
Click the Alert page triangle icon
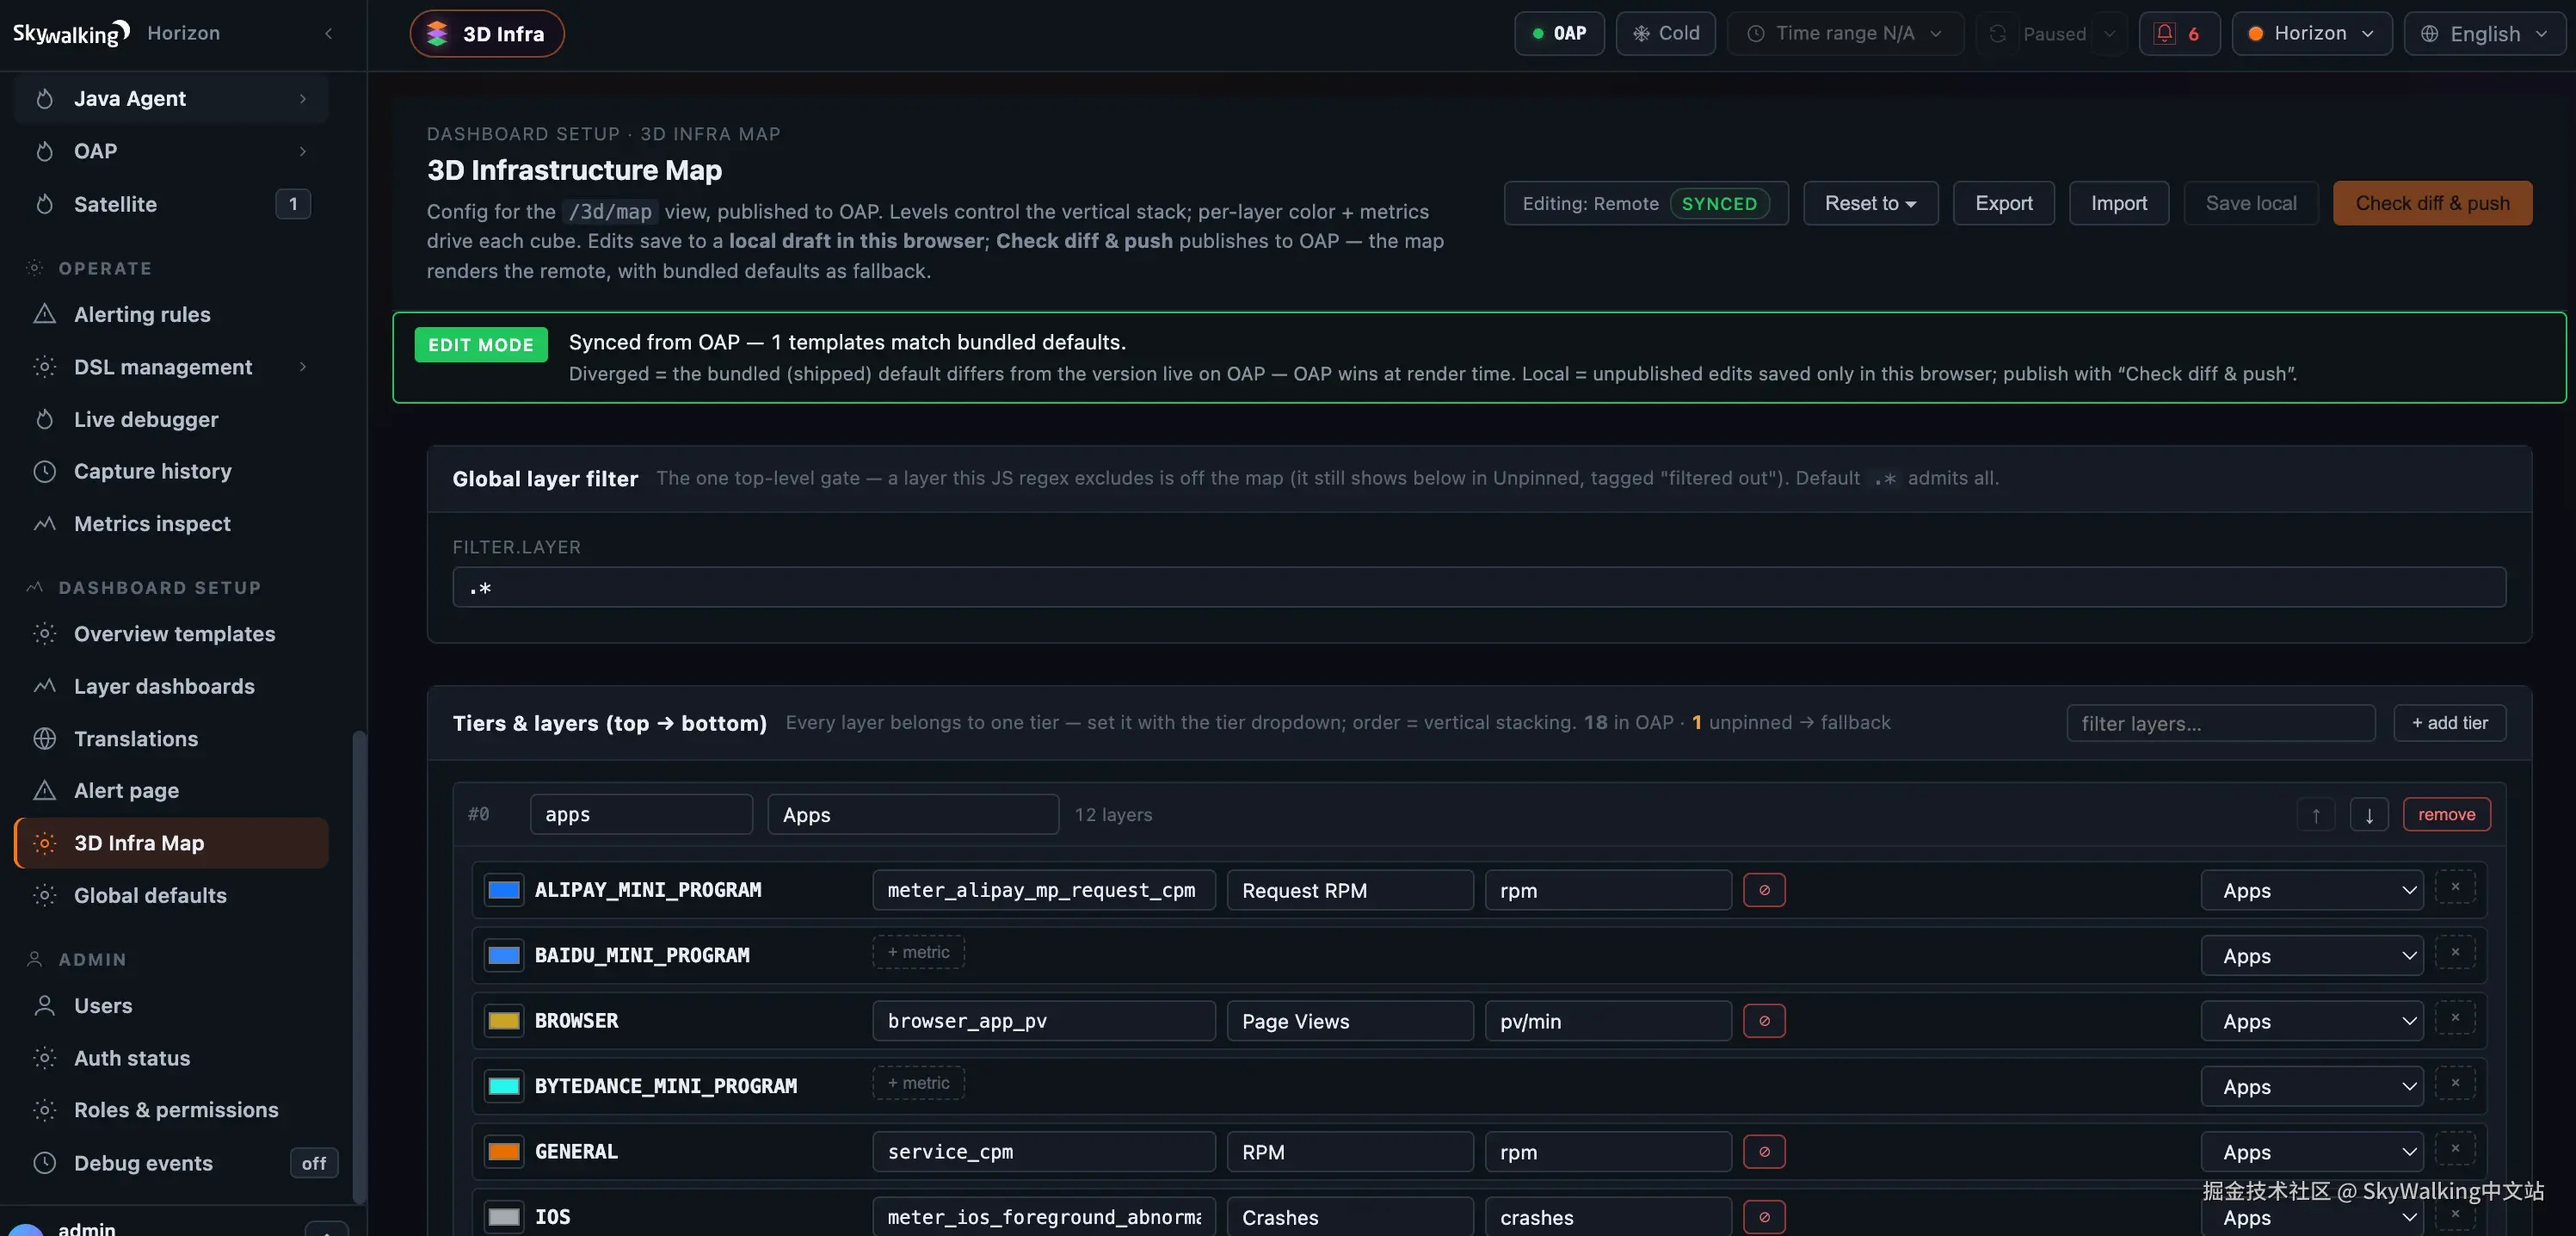click(44, 791)
